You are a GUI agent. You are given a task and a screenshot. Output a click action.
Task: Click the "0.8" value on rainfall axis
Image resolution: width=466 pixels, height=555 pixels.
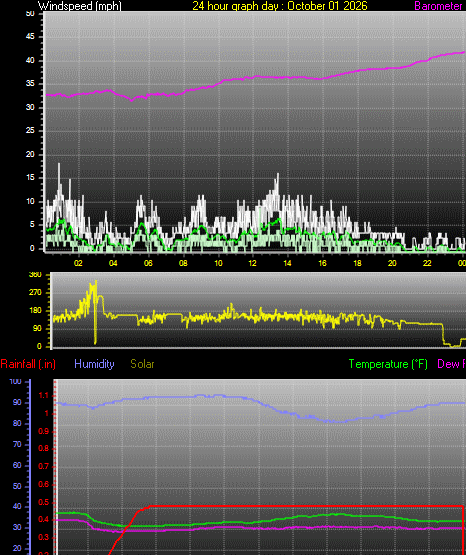point(44,448)
